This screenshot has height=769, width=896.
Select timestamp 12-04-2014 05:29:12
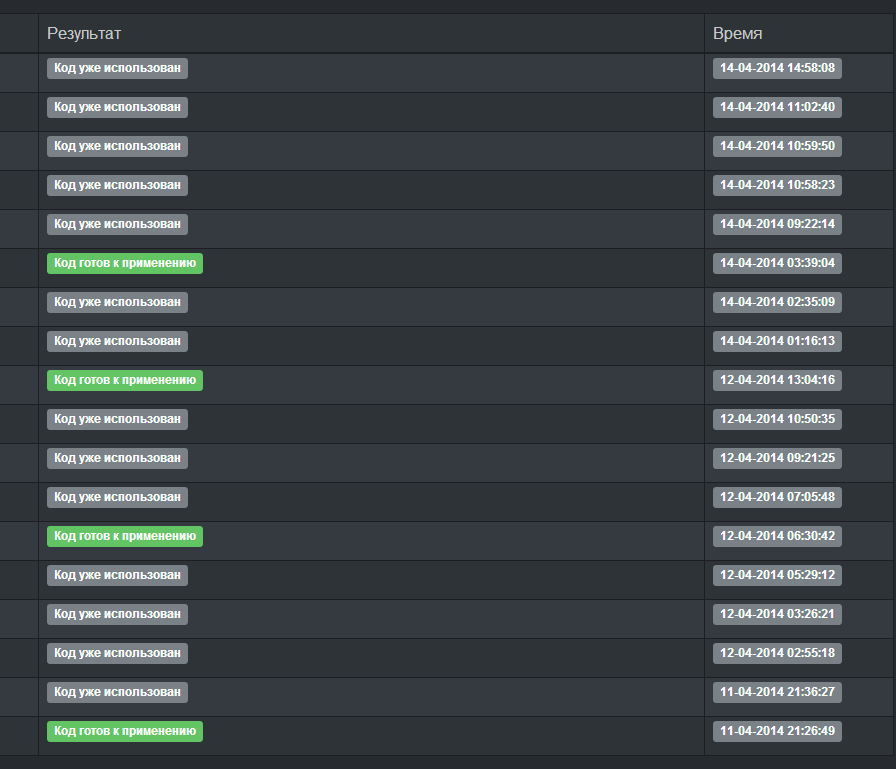point(777,575)
